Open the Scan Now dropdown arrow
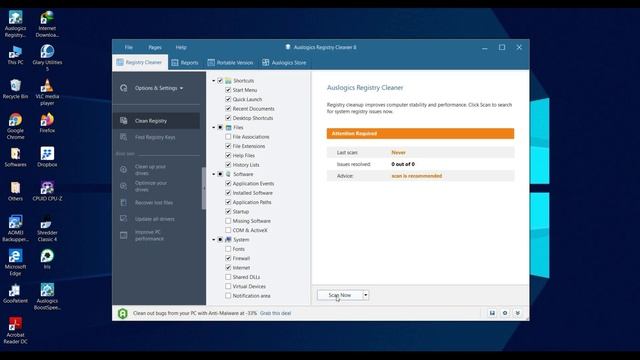Image resolution: width=640 pixels, height=360 pixels. [366, 295]
